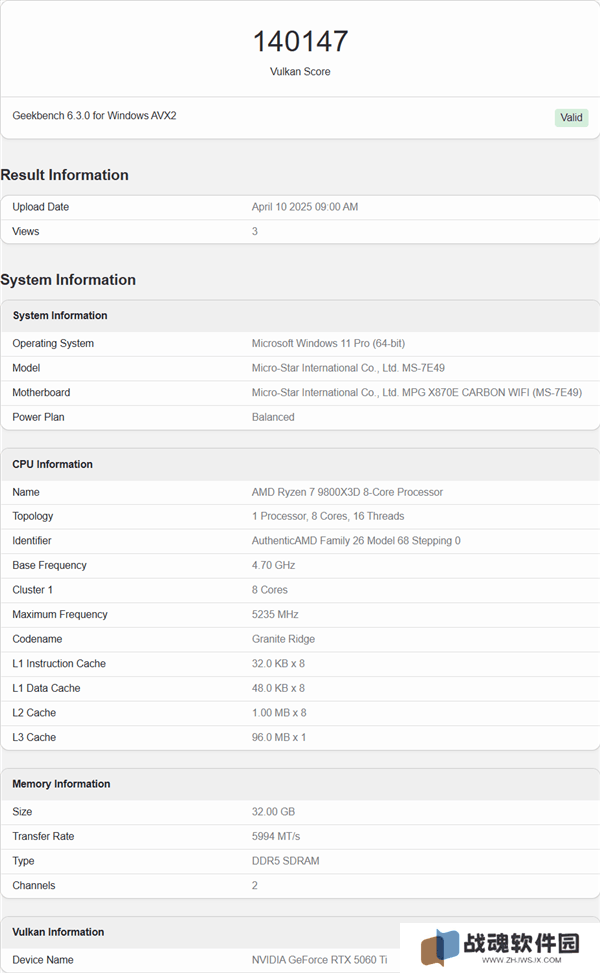Click Geekbench 6.3.0 for Windows AVX2 text
The height and width of the screenshot is (973, 600).
[x=94, y=115]
